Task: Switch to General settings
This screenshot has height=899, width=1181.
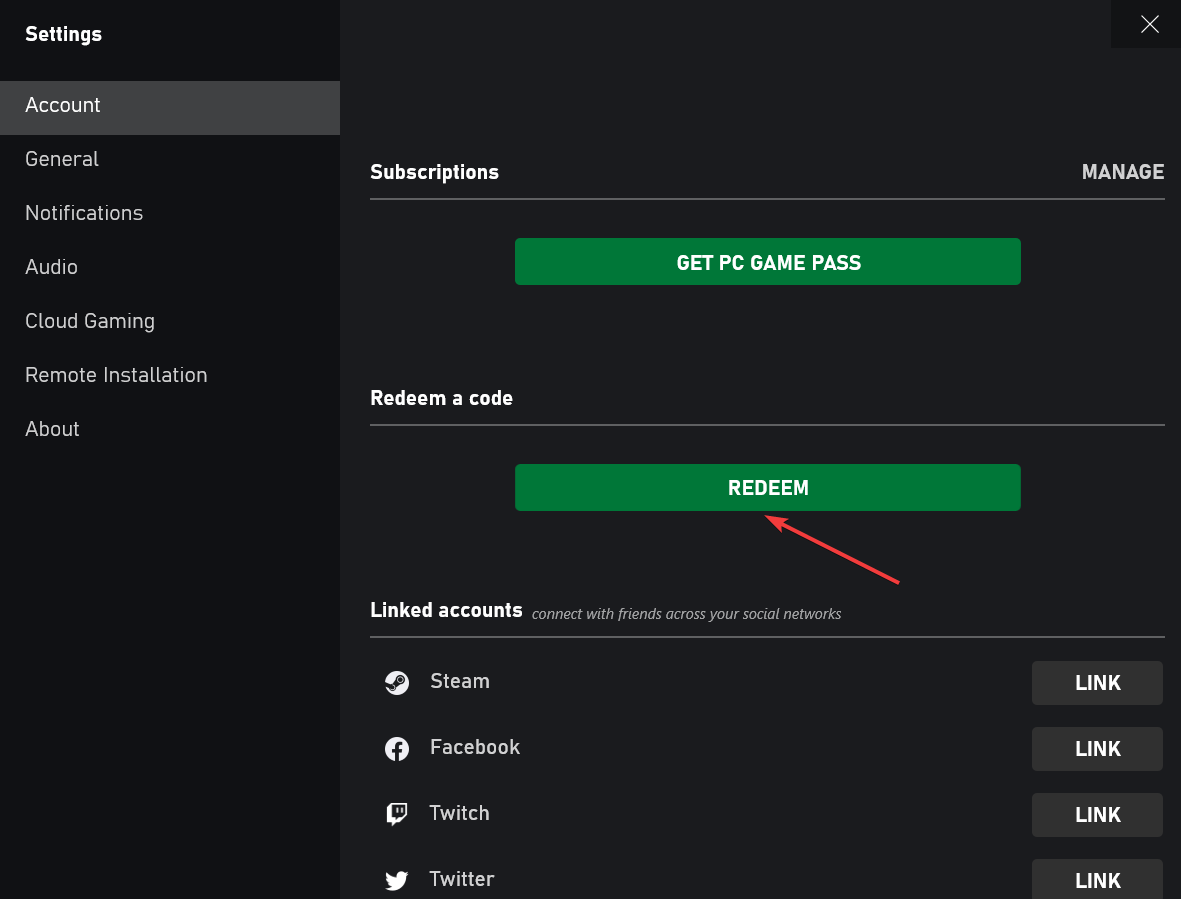Action: click(169, 159)
